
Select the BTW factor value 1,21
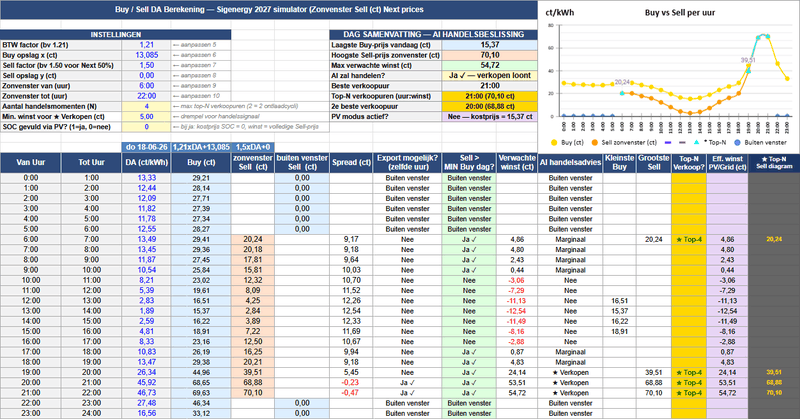click(x=146, y=45)
